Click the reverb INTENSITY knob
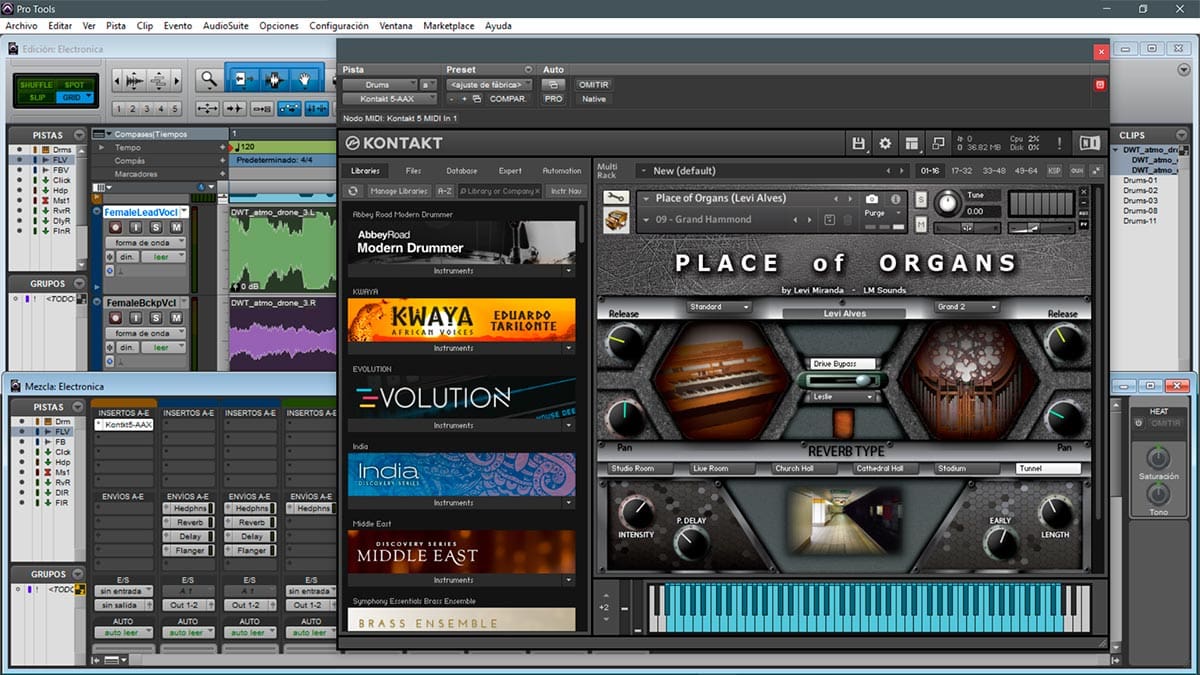This screenshot has width=1200, height=675. 635,512
